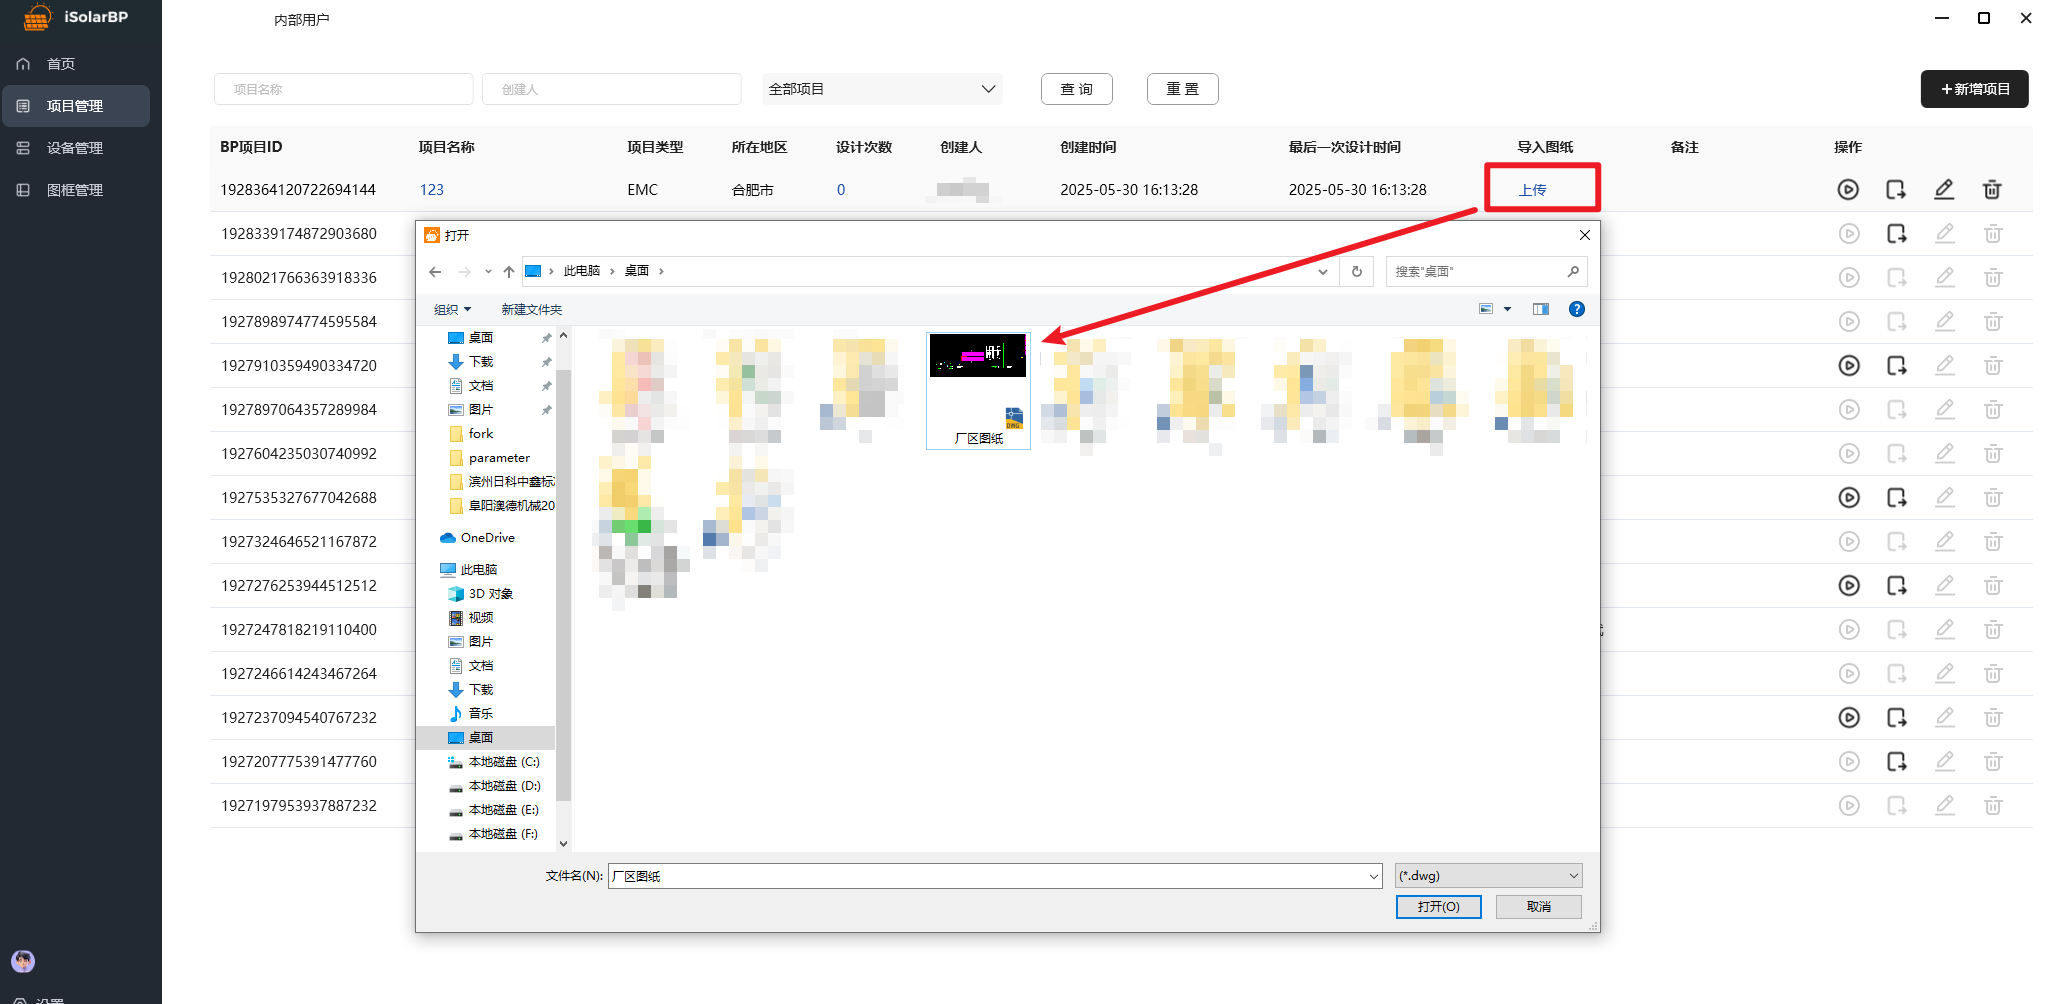Expand the *.dwg file type dropdown

[1488, 876]
